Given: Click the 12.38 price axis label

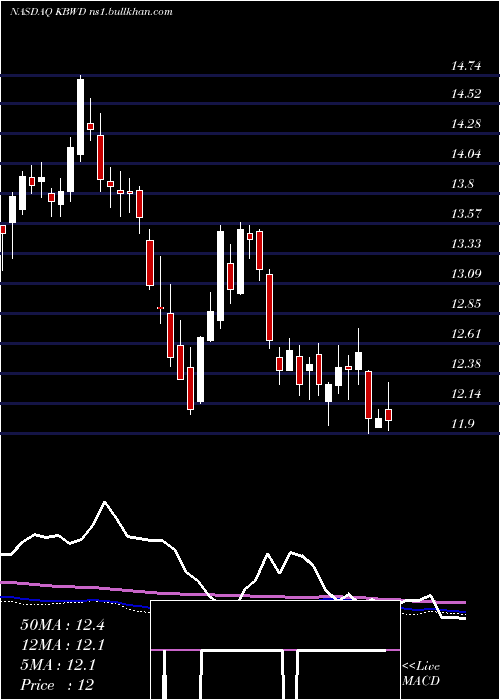Looking at the screenshot, I should click(466, 364).
